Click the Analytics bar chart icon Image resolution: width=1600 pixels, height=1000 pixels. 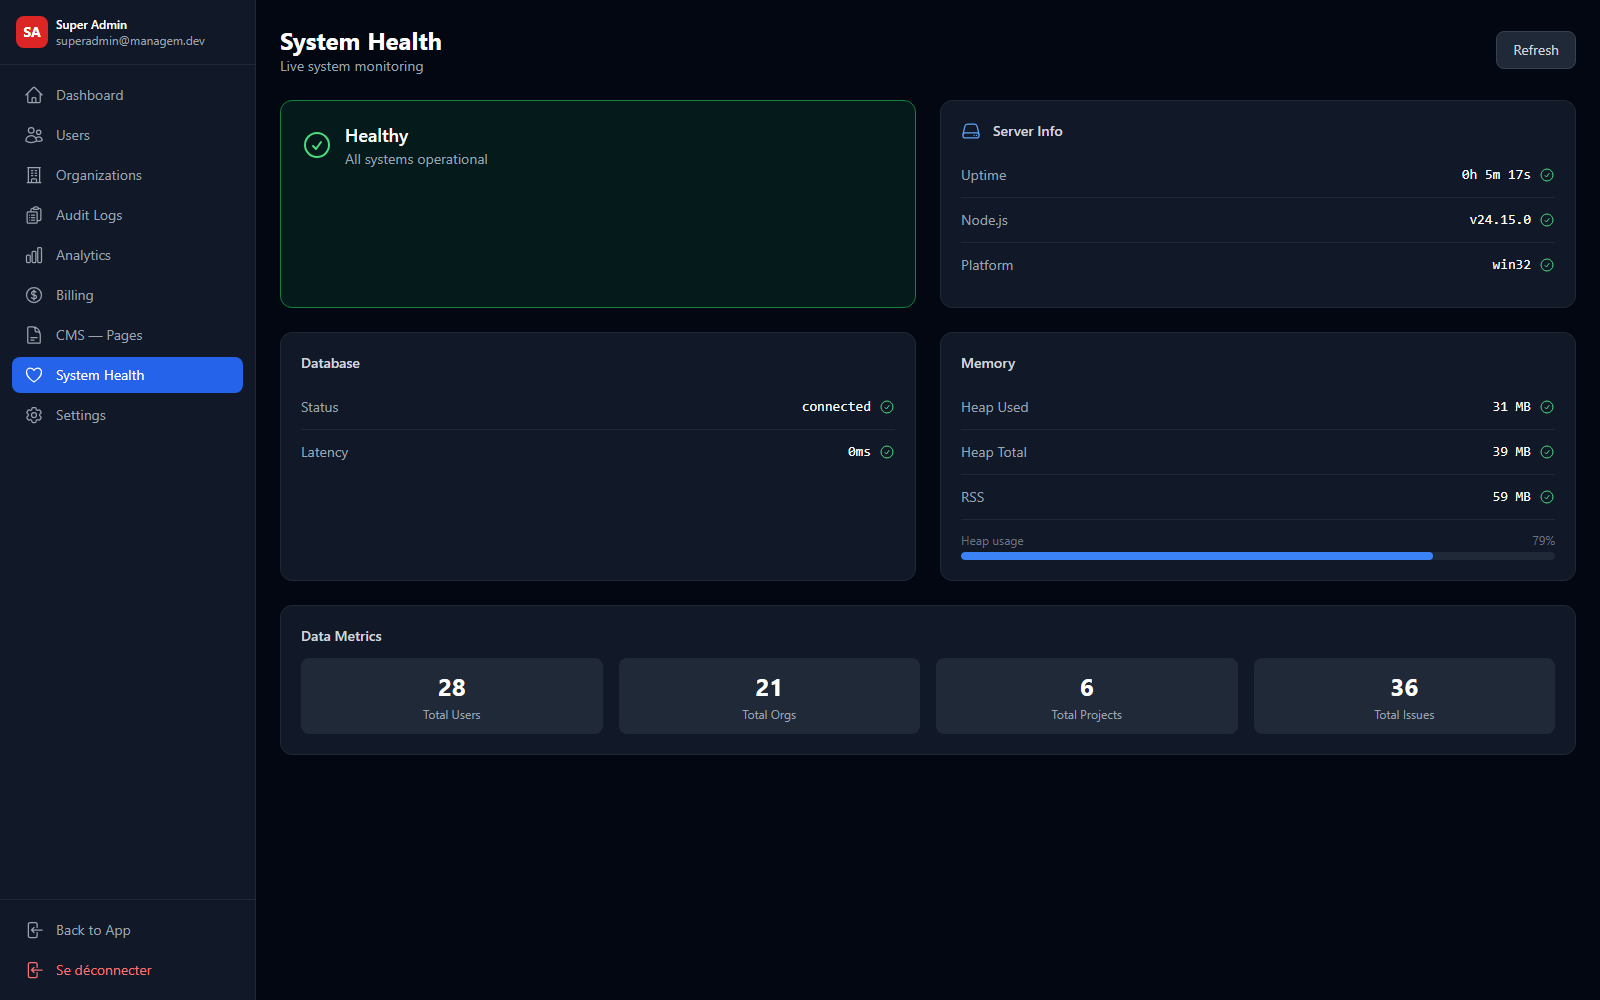coord(34,255)
